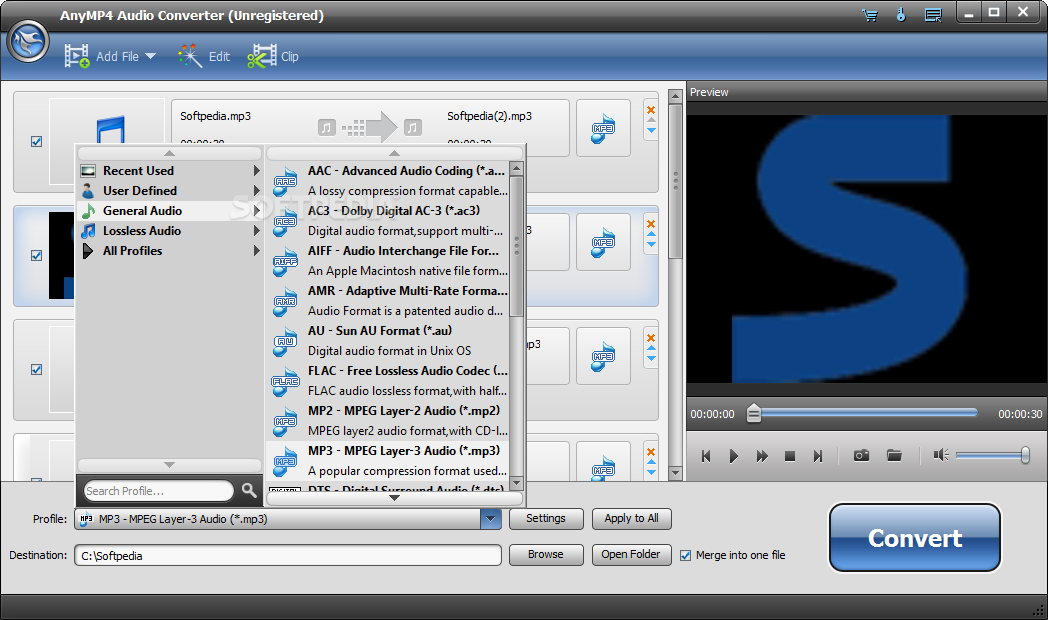
Task: Fast forward the preview
Action: [x=762, y=456]
